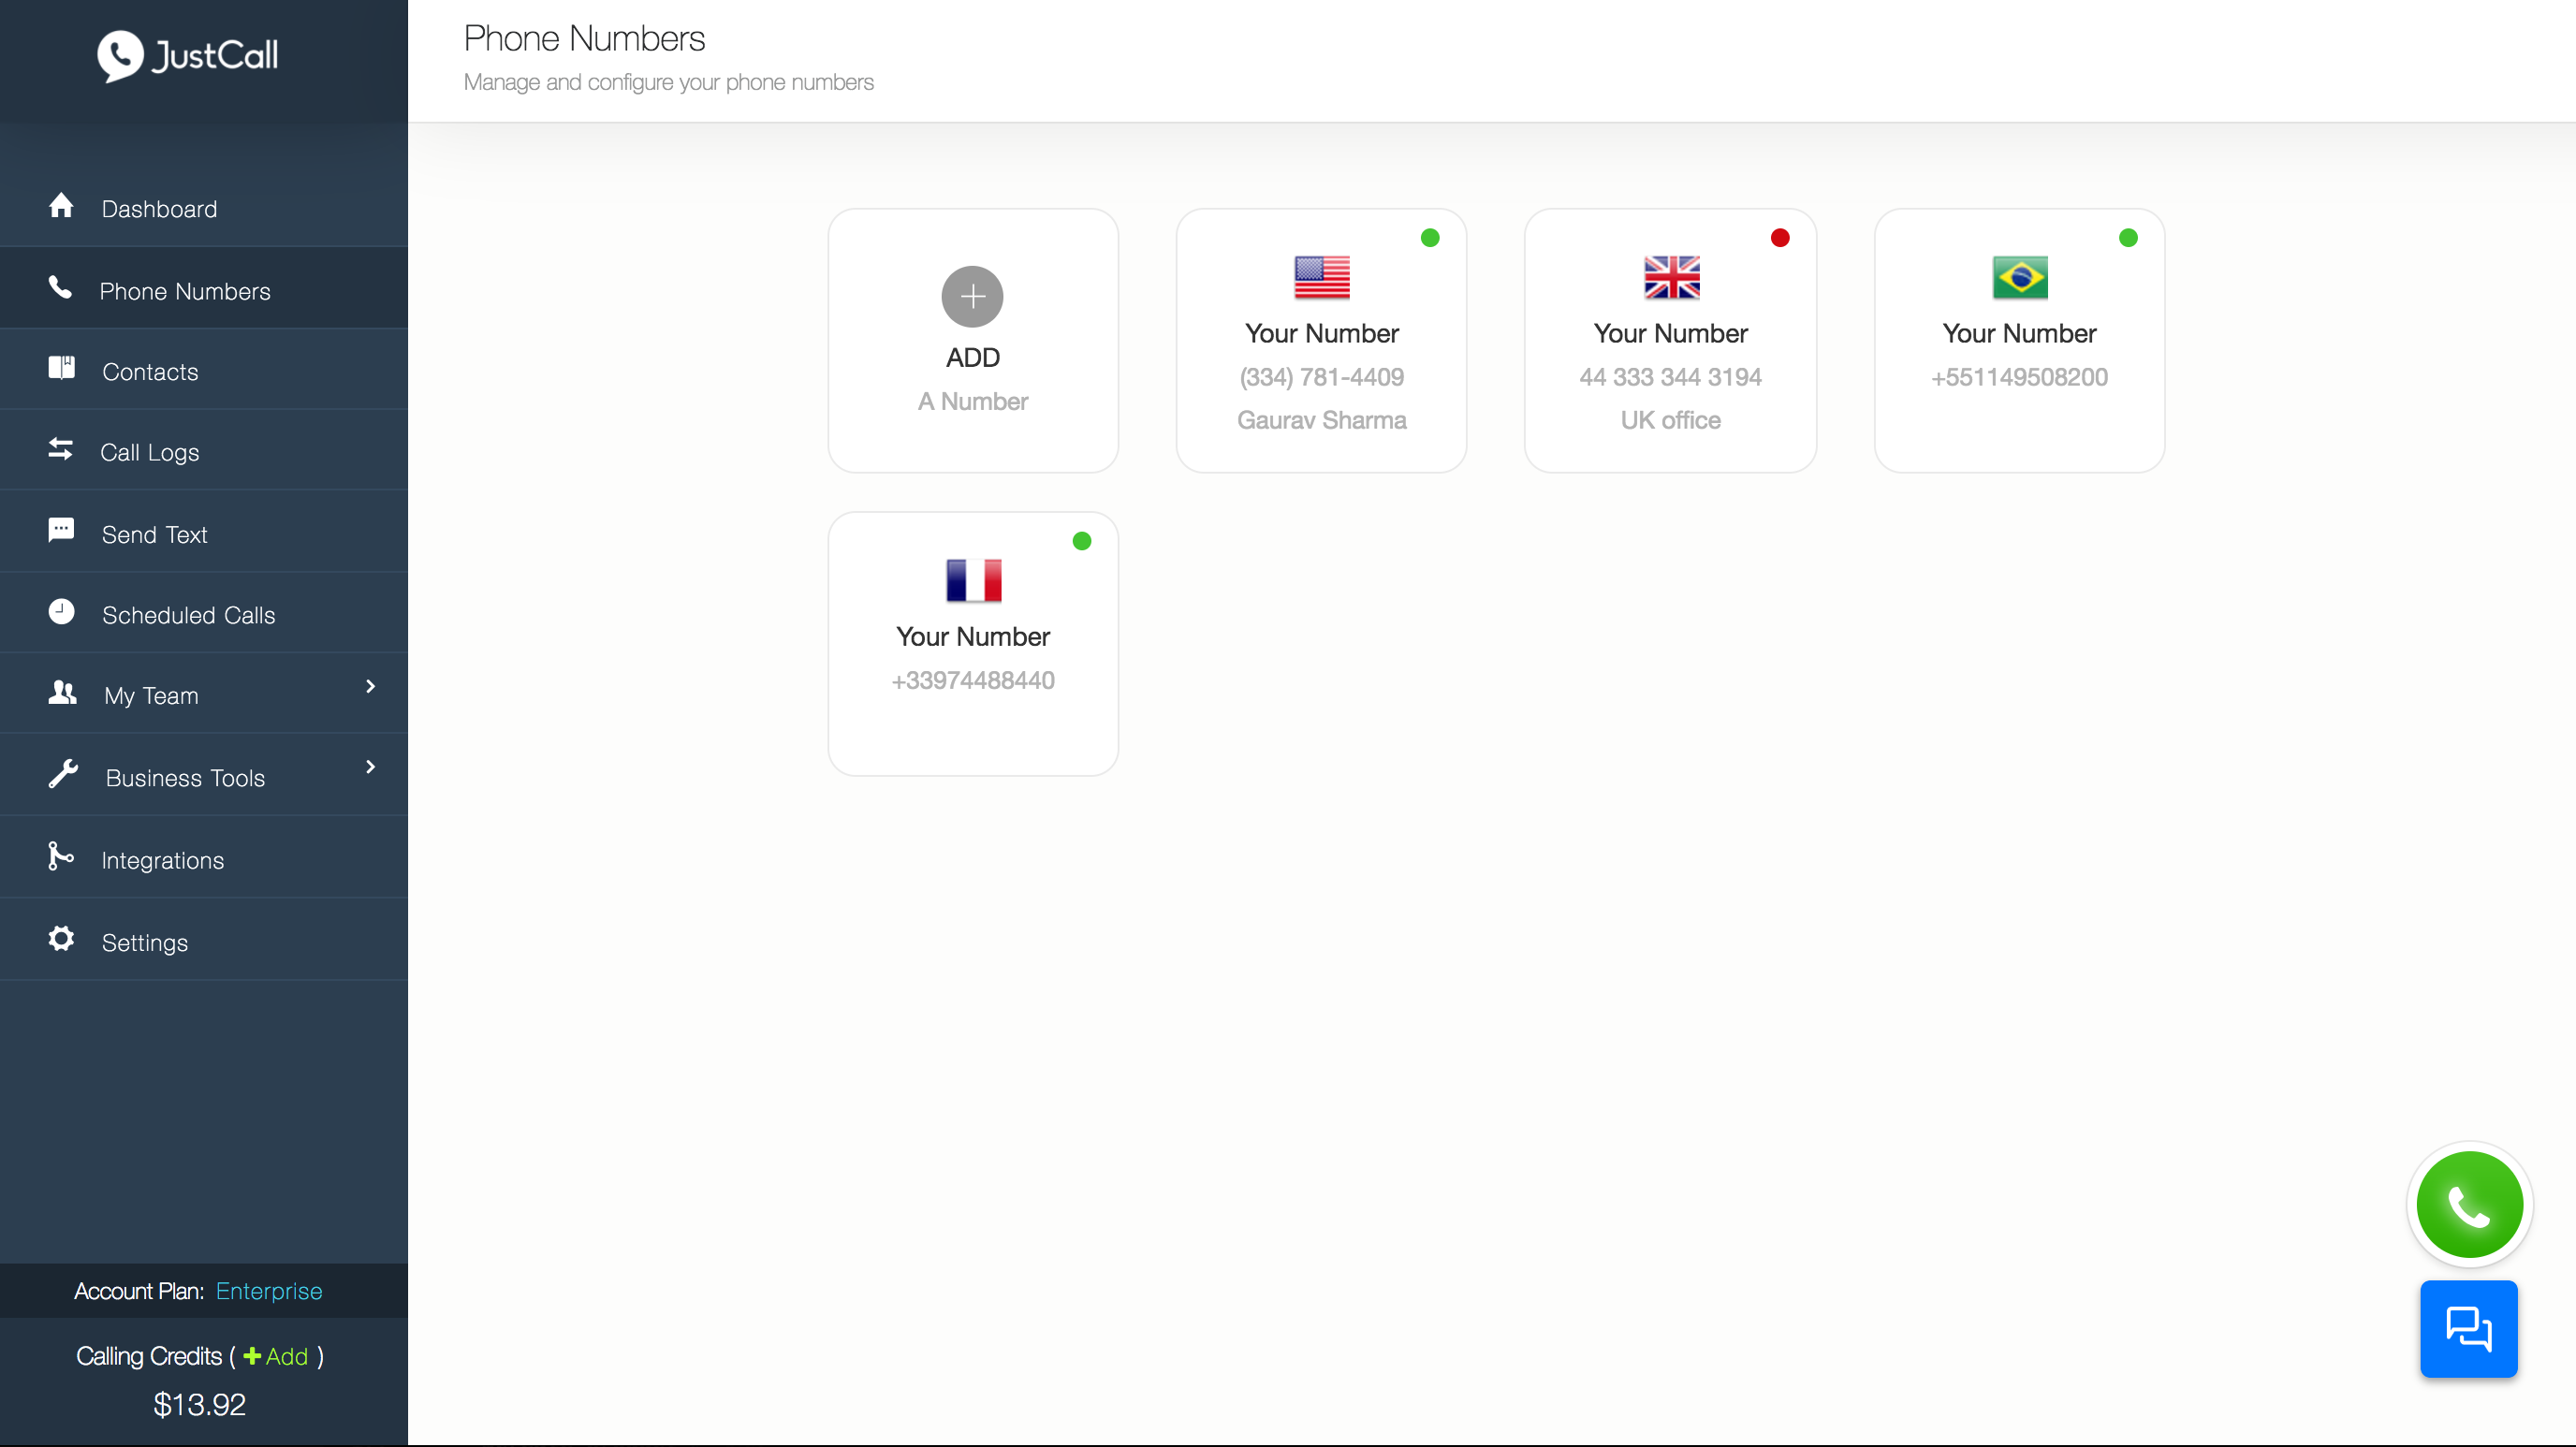Click the Contacts book icon
Viewport: 2576px width, 1447px height.
pyautogui.click(x=61, y=368)
